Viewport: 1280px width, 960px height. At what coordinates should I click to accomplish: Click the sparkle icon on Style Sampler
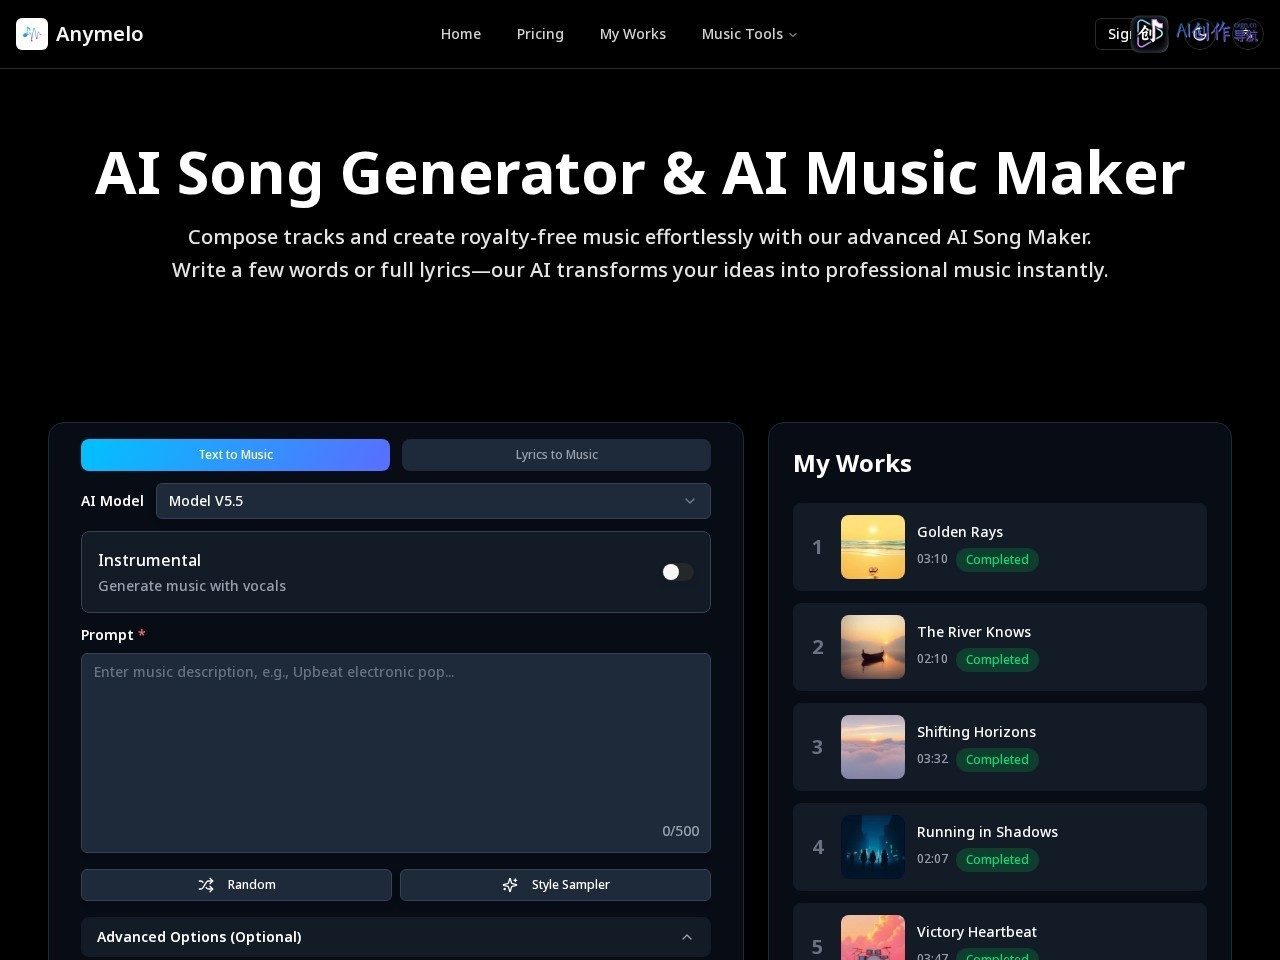tap(510, 885)
